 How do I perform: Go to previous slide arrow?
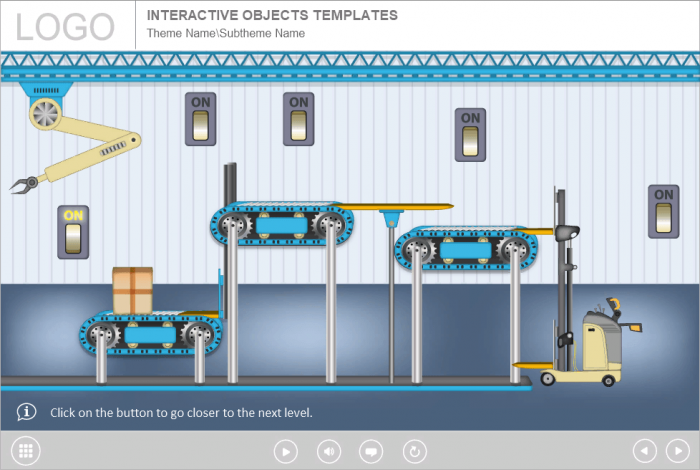(645, 452)
